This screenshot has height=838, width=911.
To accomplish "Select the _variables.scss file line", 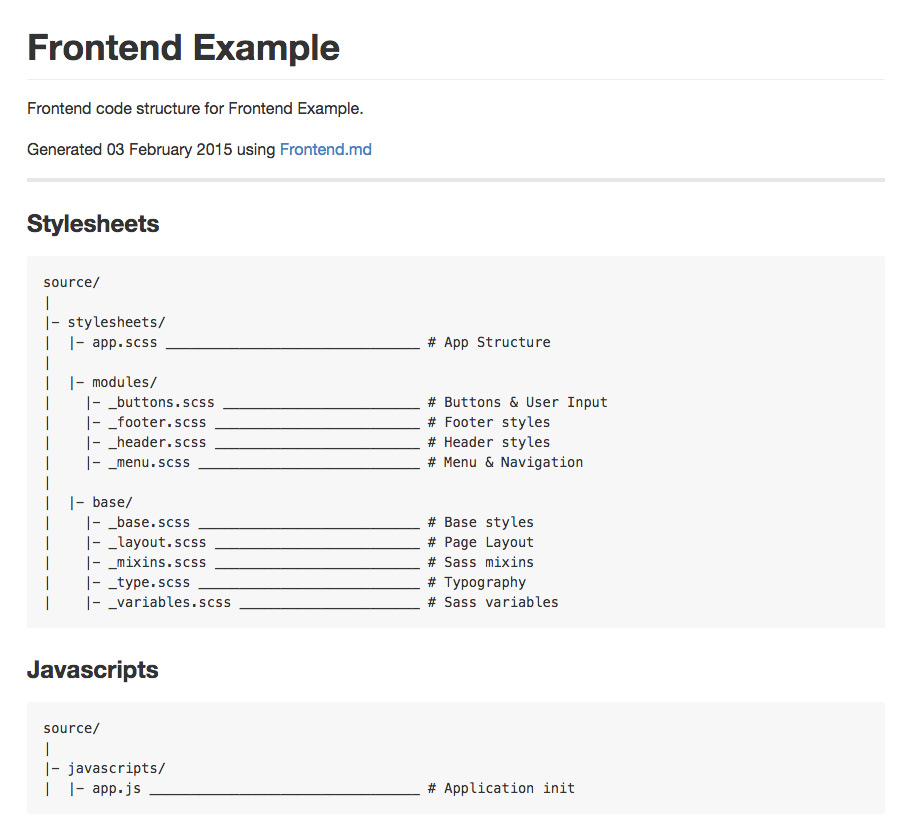I will click(169, 602).
